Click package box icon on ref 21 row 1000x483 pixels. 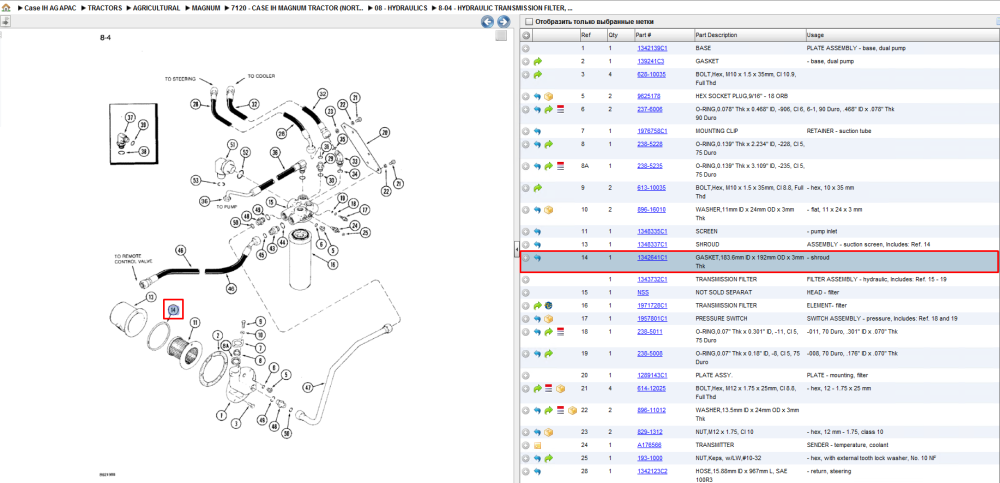click(x=561, y=389)
